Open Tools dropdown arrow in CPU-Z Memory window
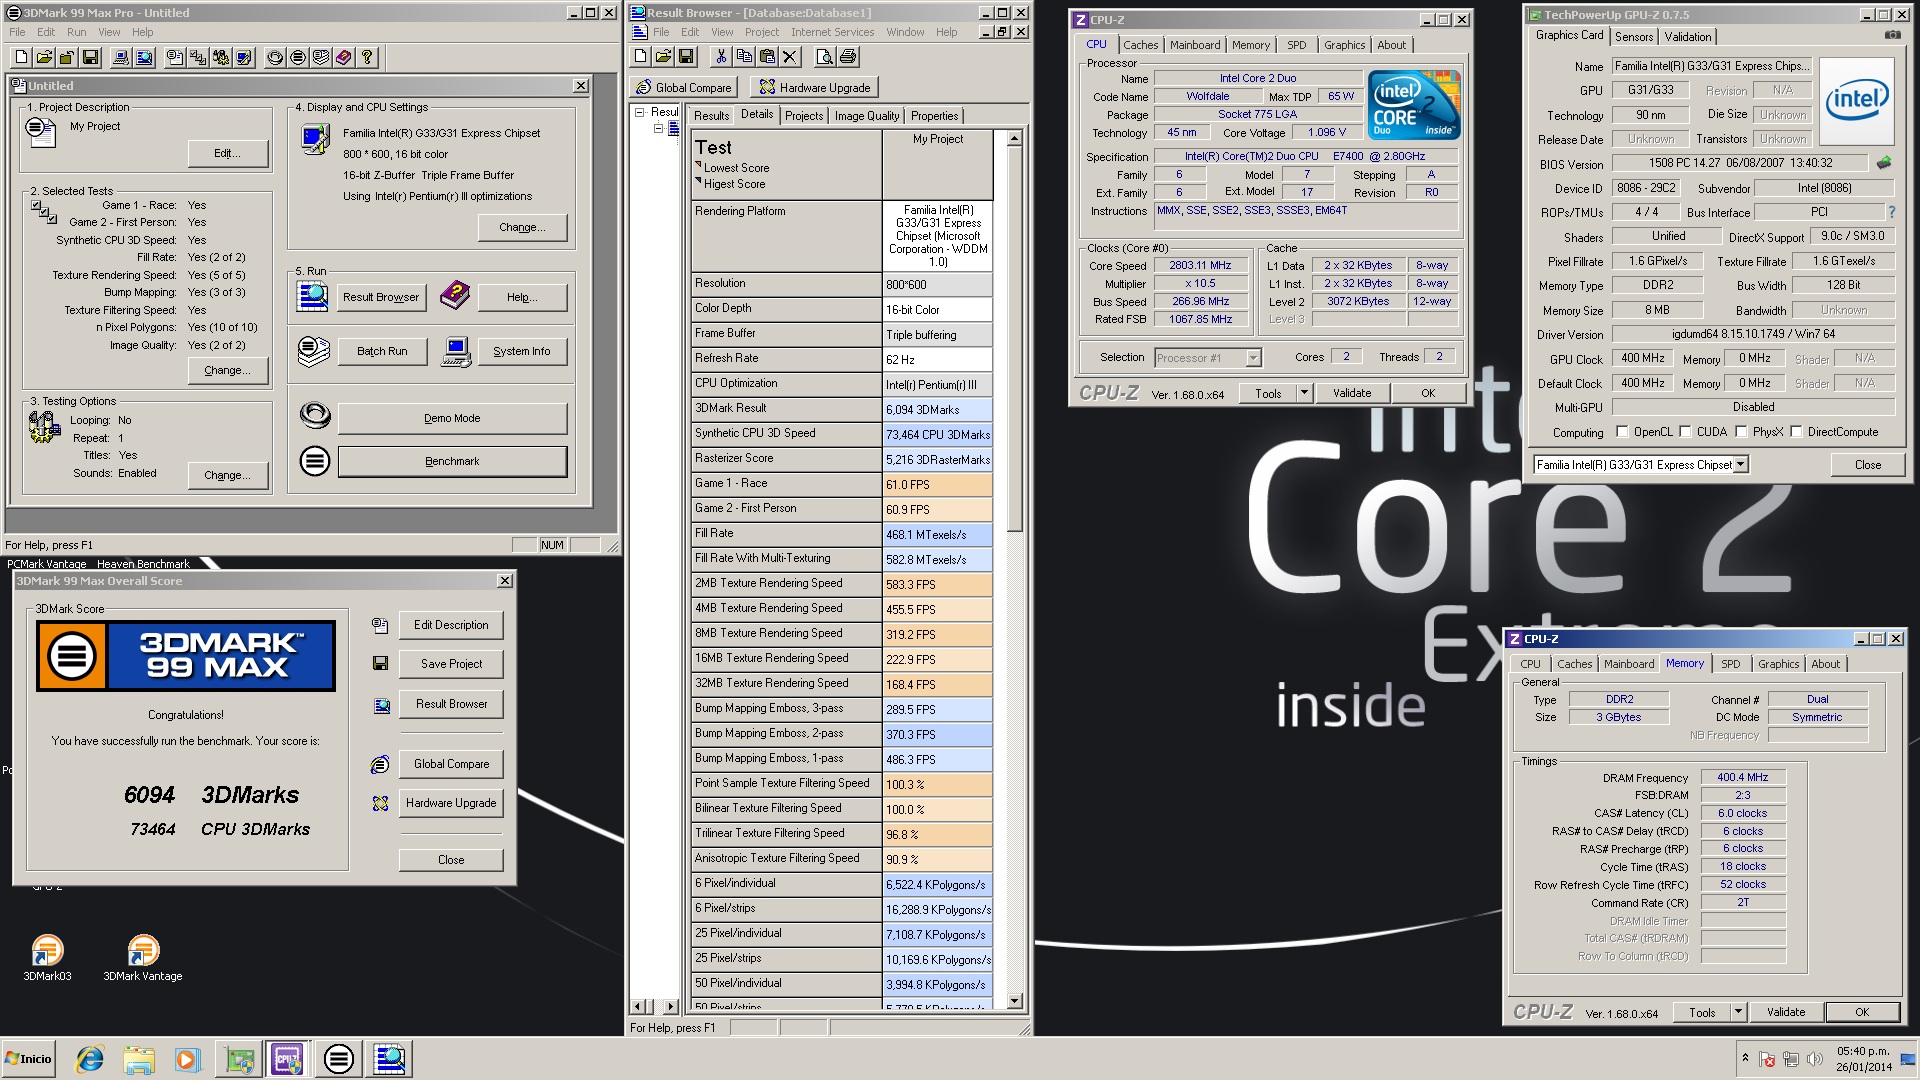The image size is (1920, 1080). click(1738, 1012)
